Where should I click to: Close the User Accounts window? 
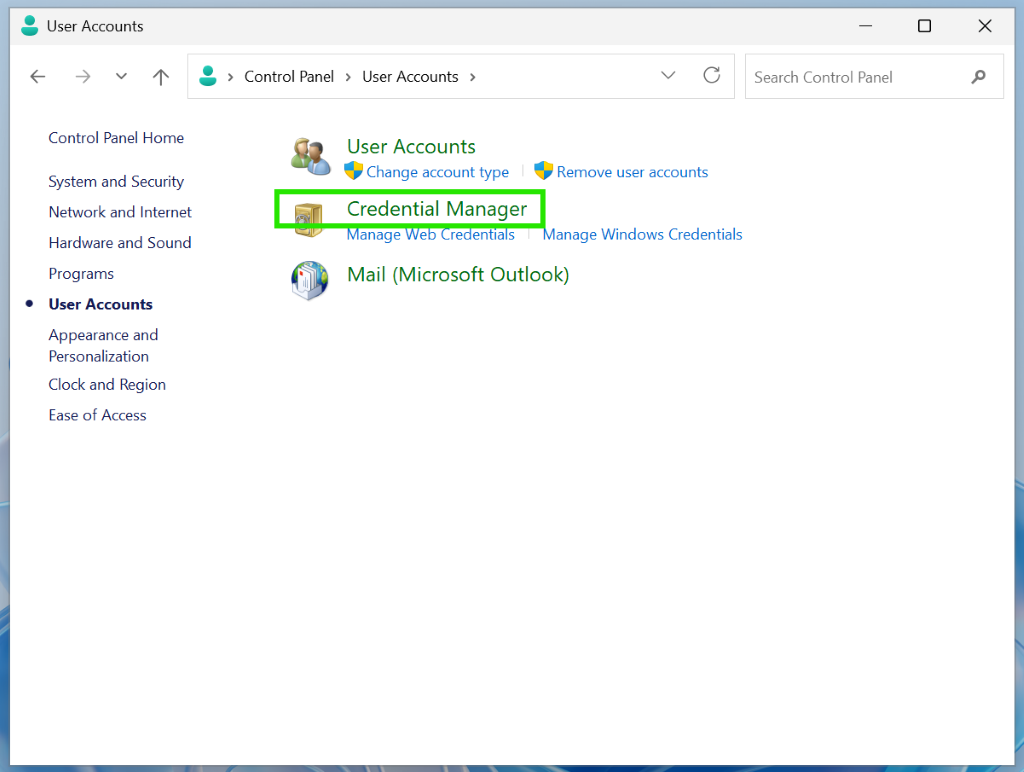(x=985, y=26)
